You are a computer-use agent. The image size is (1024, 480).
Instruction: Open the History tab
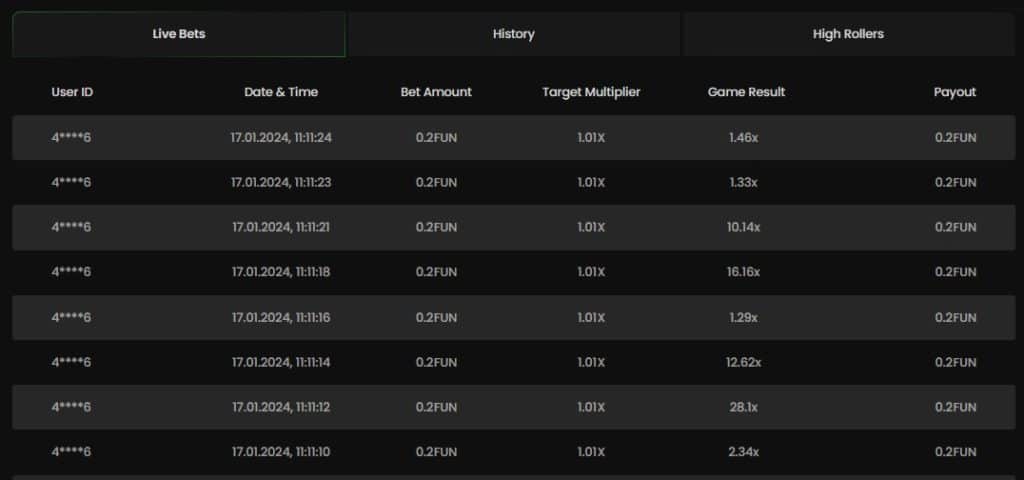point(513,34)
